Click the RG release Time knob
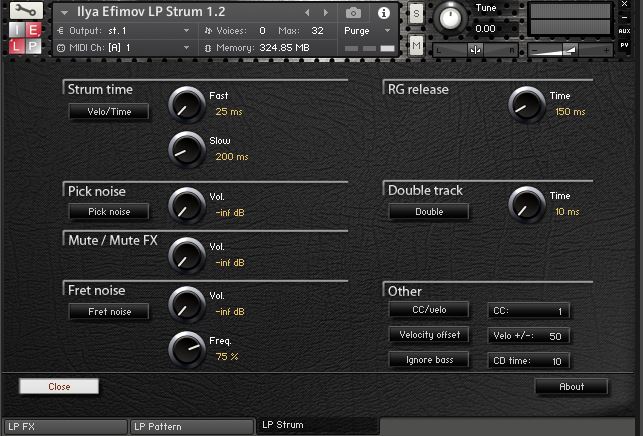The image size is (643, 436). (527, 105)
